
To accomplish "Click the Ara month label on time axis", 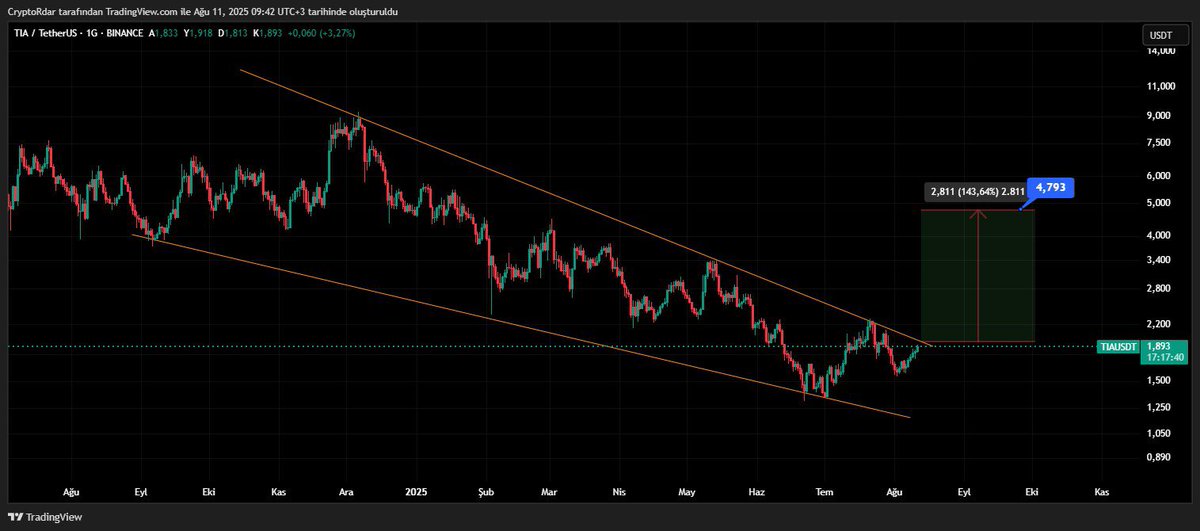I will 347,493.
